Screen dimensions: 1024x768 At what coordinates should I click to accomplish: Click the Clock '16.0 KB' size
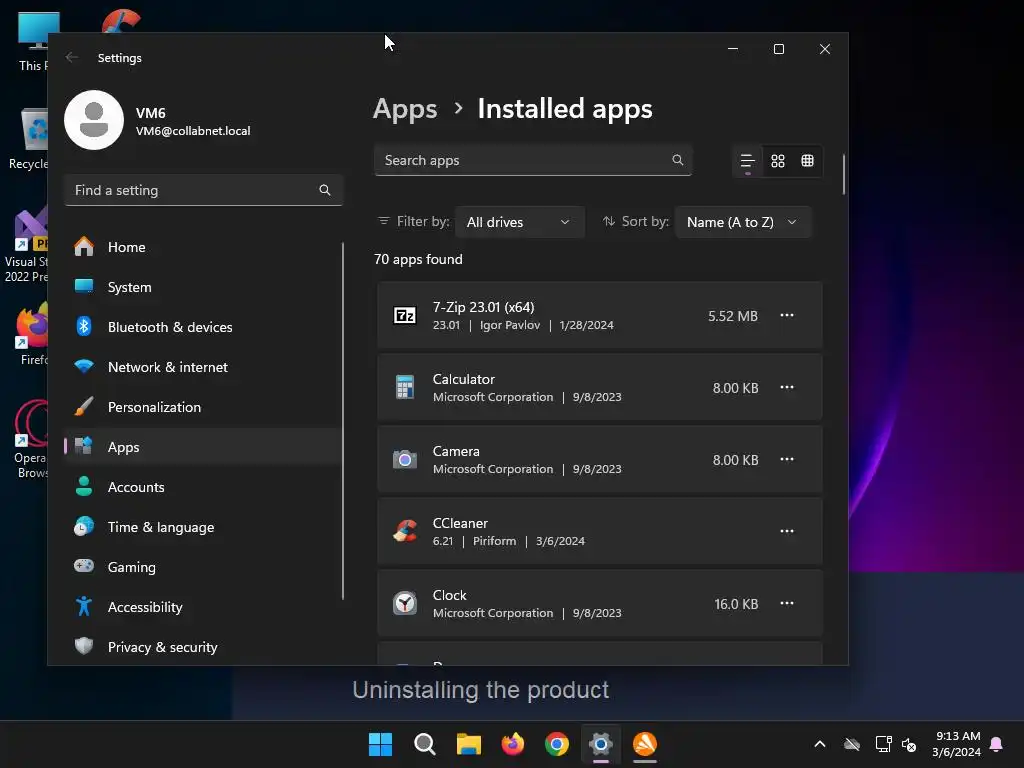(x=736, y=604)
